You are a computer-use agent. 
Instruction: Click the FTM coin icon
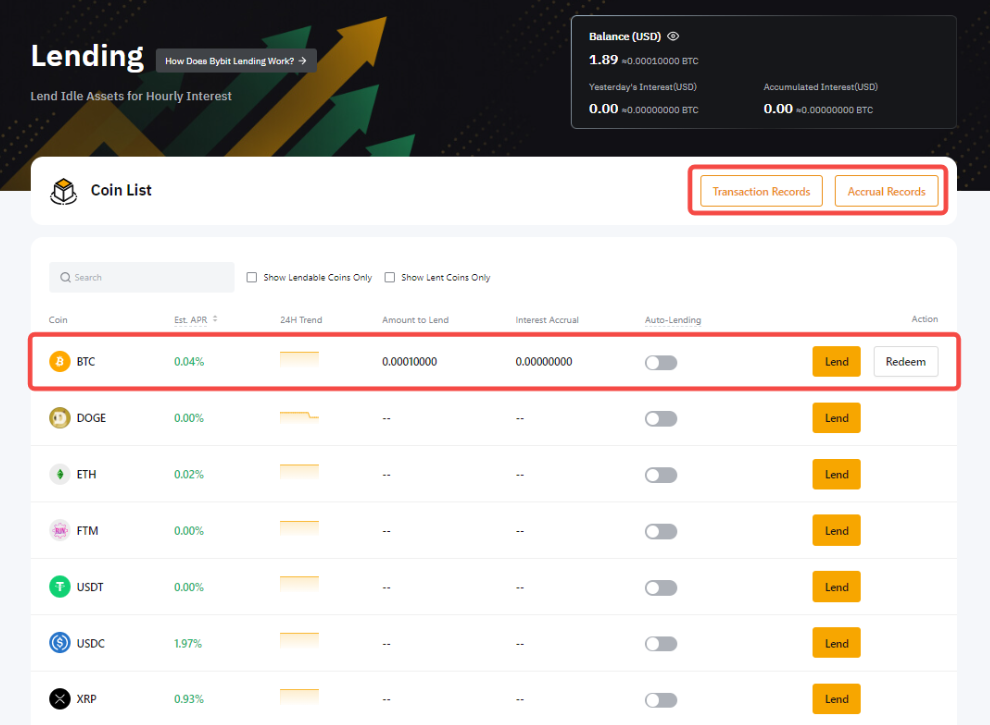(x=60, y=531)
